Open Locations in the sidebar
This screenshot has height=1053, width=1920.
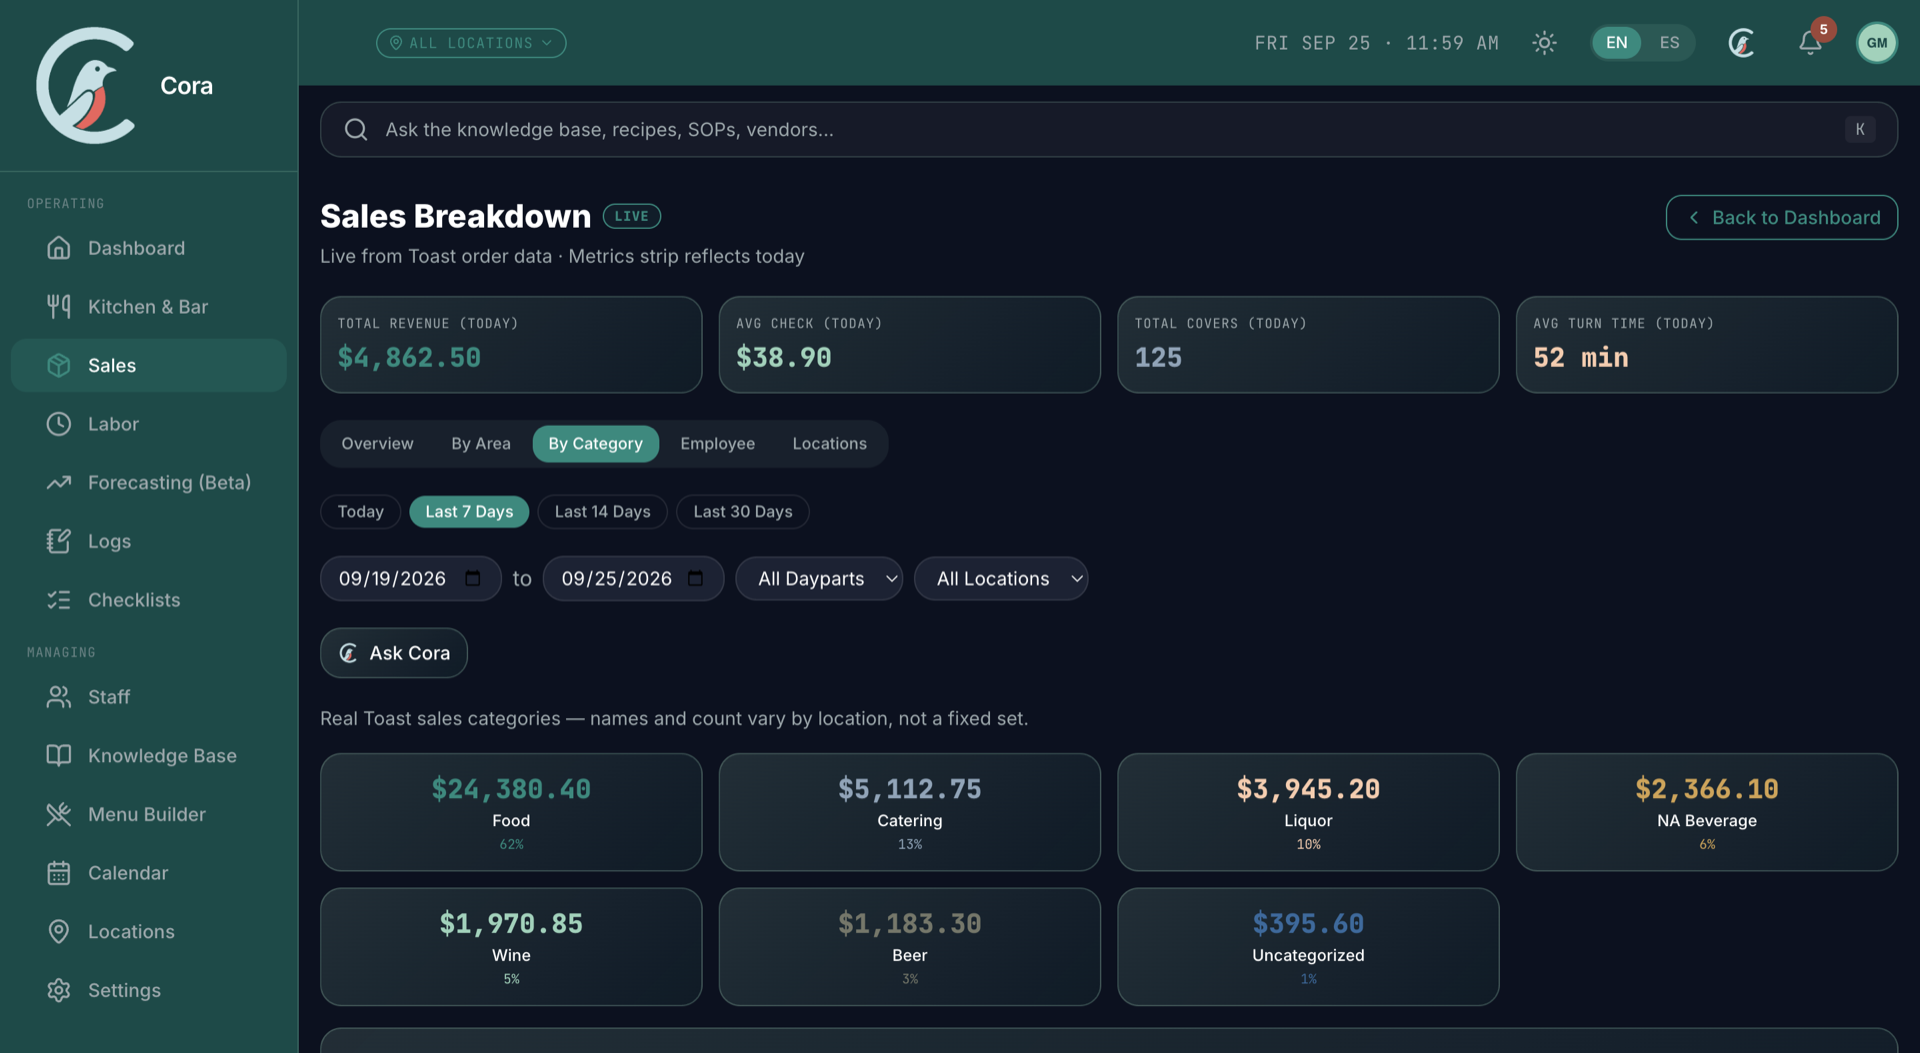point(148,932)
